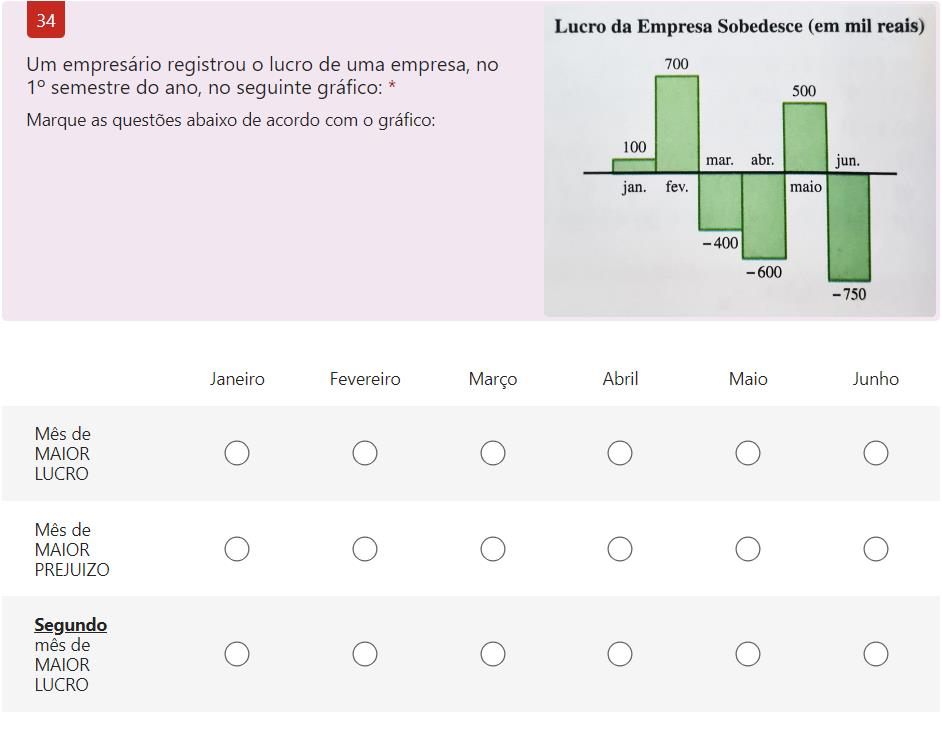Choose Junho for Mês de MAIOR PREJUIZO

click(x=876, y=549)
